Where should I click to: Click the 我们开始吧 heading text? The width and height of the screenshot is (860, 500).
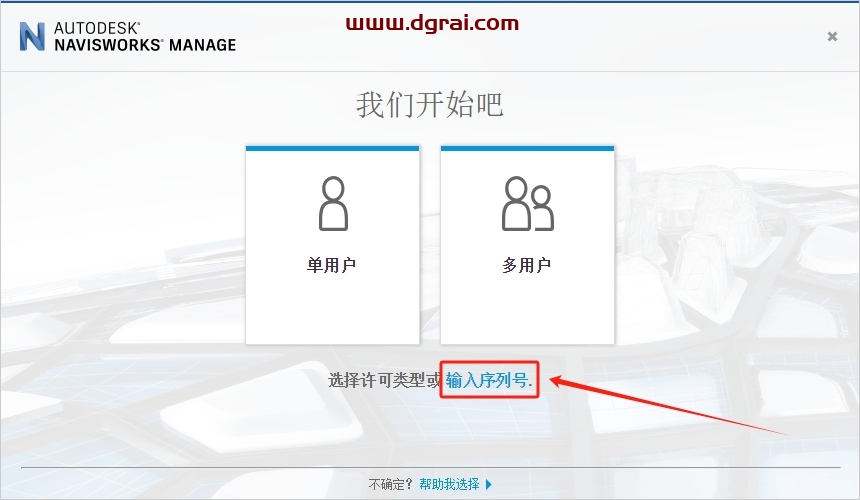coord(429,105)
